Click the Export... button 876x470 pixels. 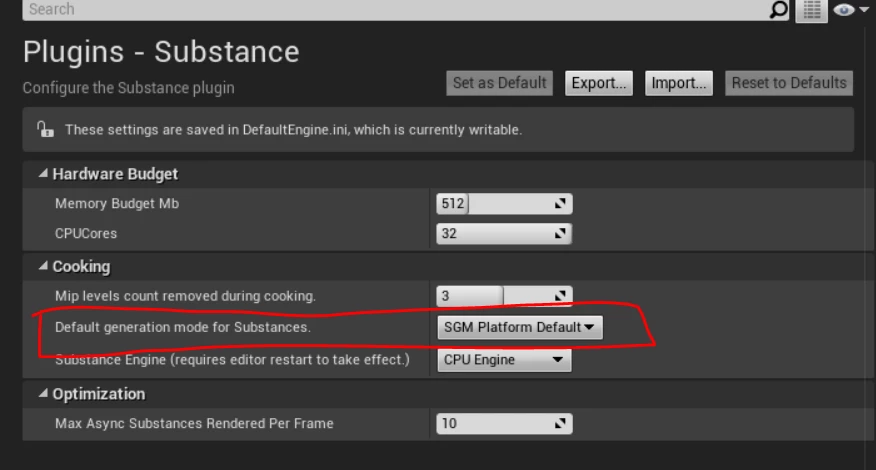[x=599, y=83]
